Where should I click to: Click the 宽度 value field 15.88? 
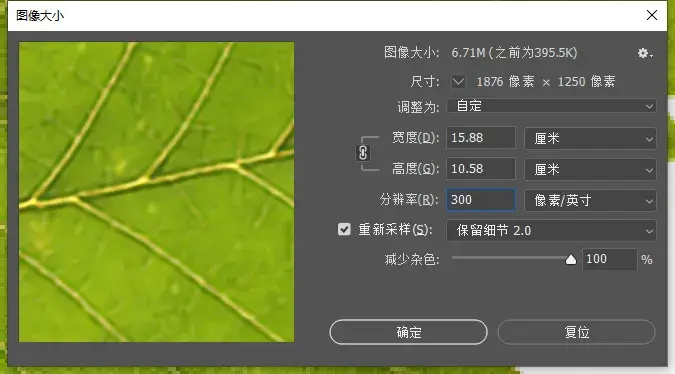tap(481, 138)
